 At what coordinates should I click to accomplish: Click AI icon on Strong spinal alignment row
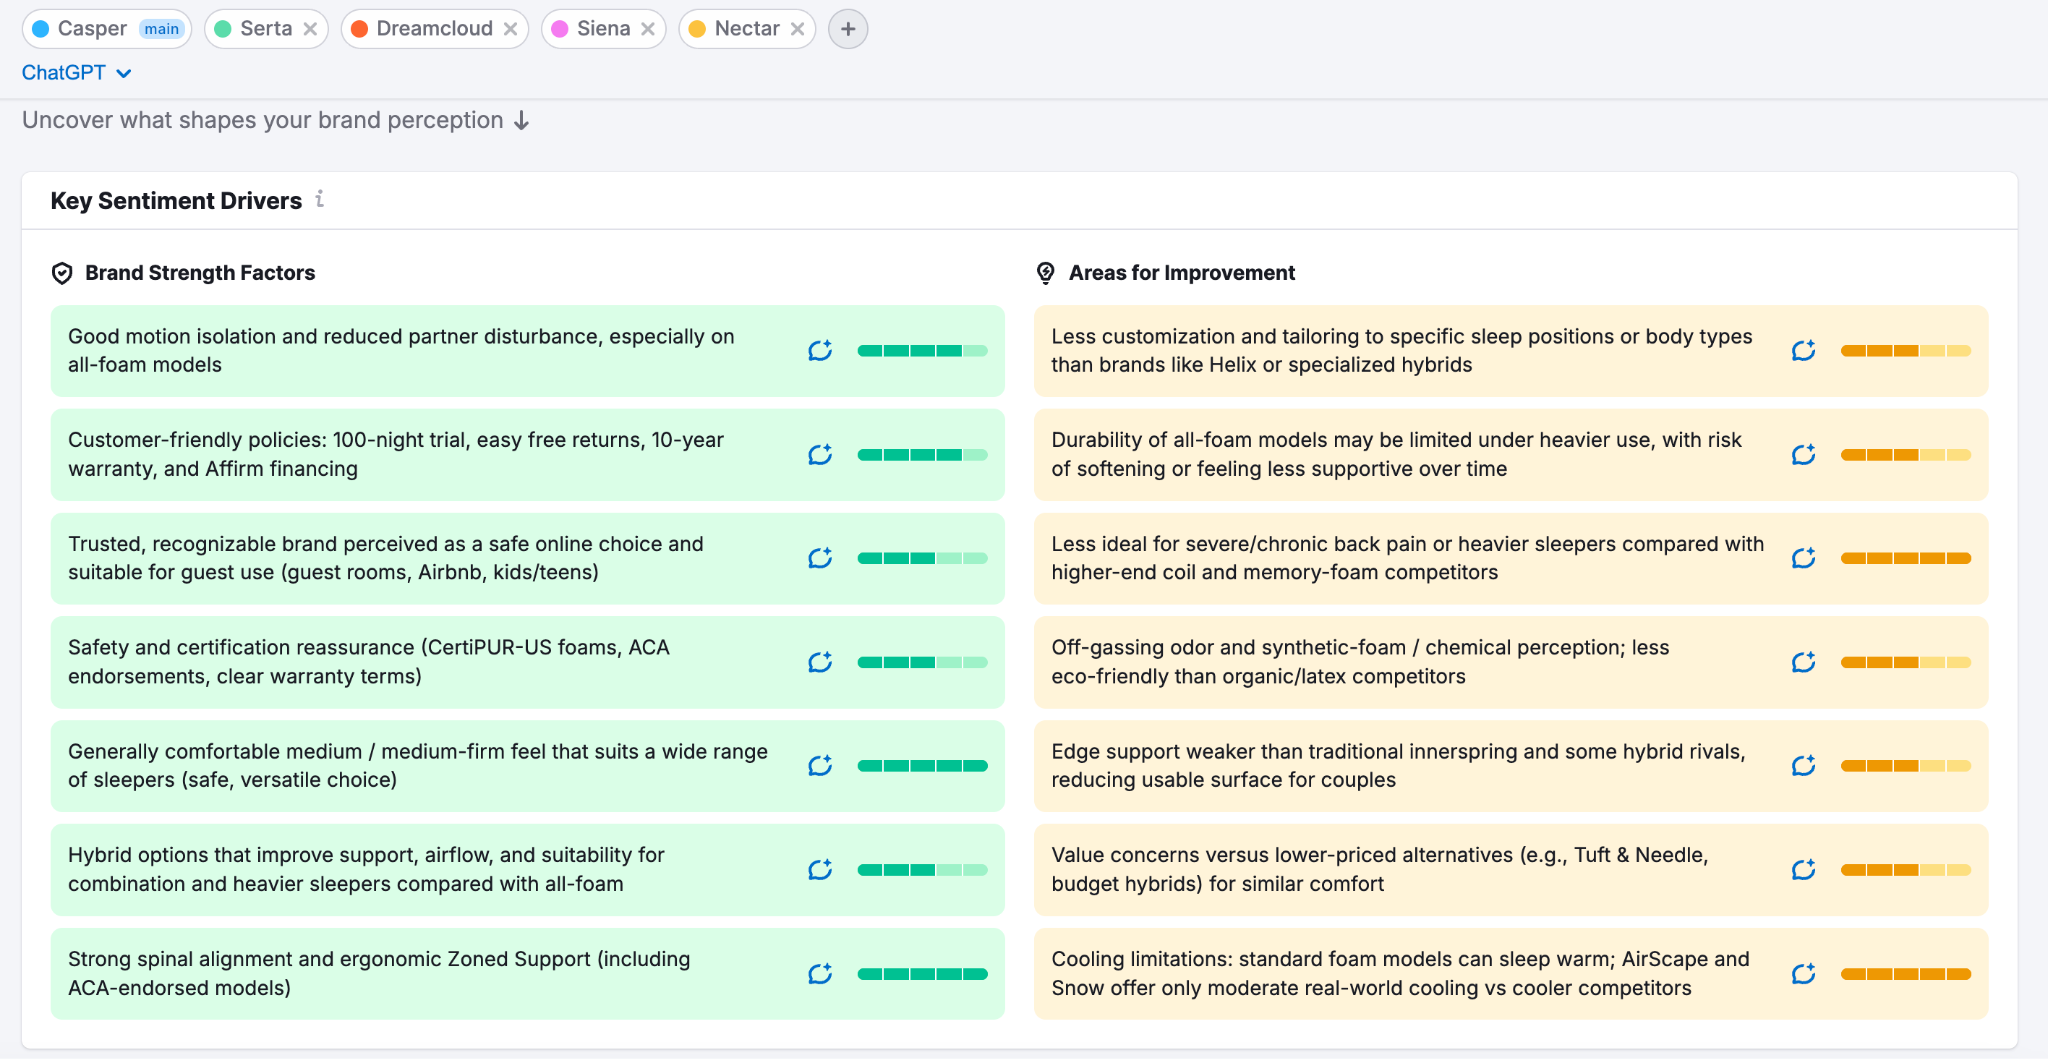820,974
